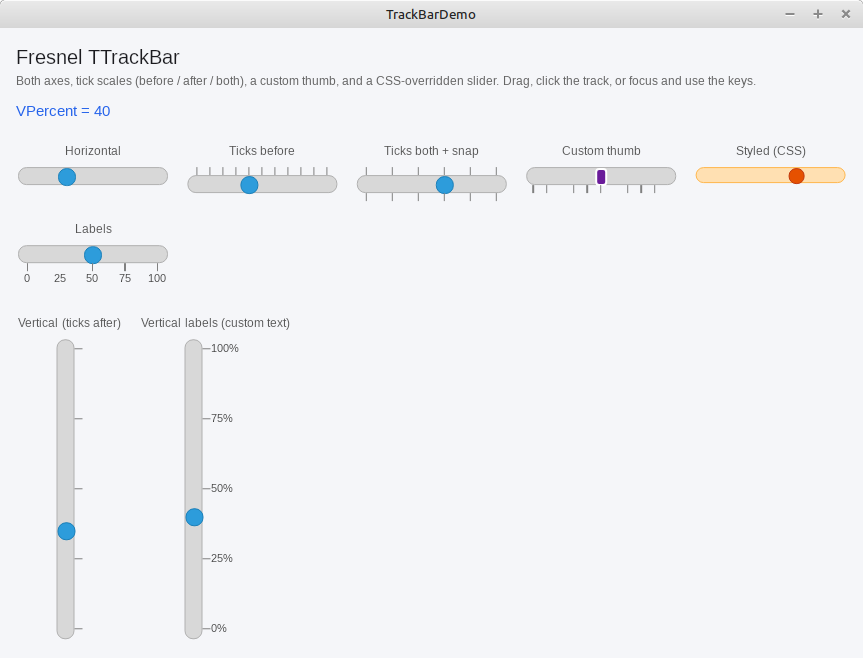The height and width of the screenshot is (658, 863).
Task: Click the 75 tick label under Labels slider
Action: (125, 278)
